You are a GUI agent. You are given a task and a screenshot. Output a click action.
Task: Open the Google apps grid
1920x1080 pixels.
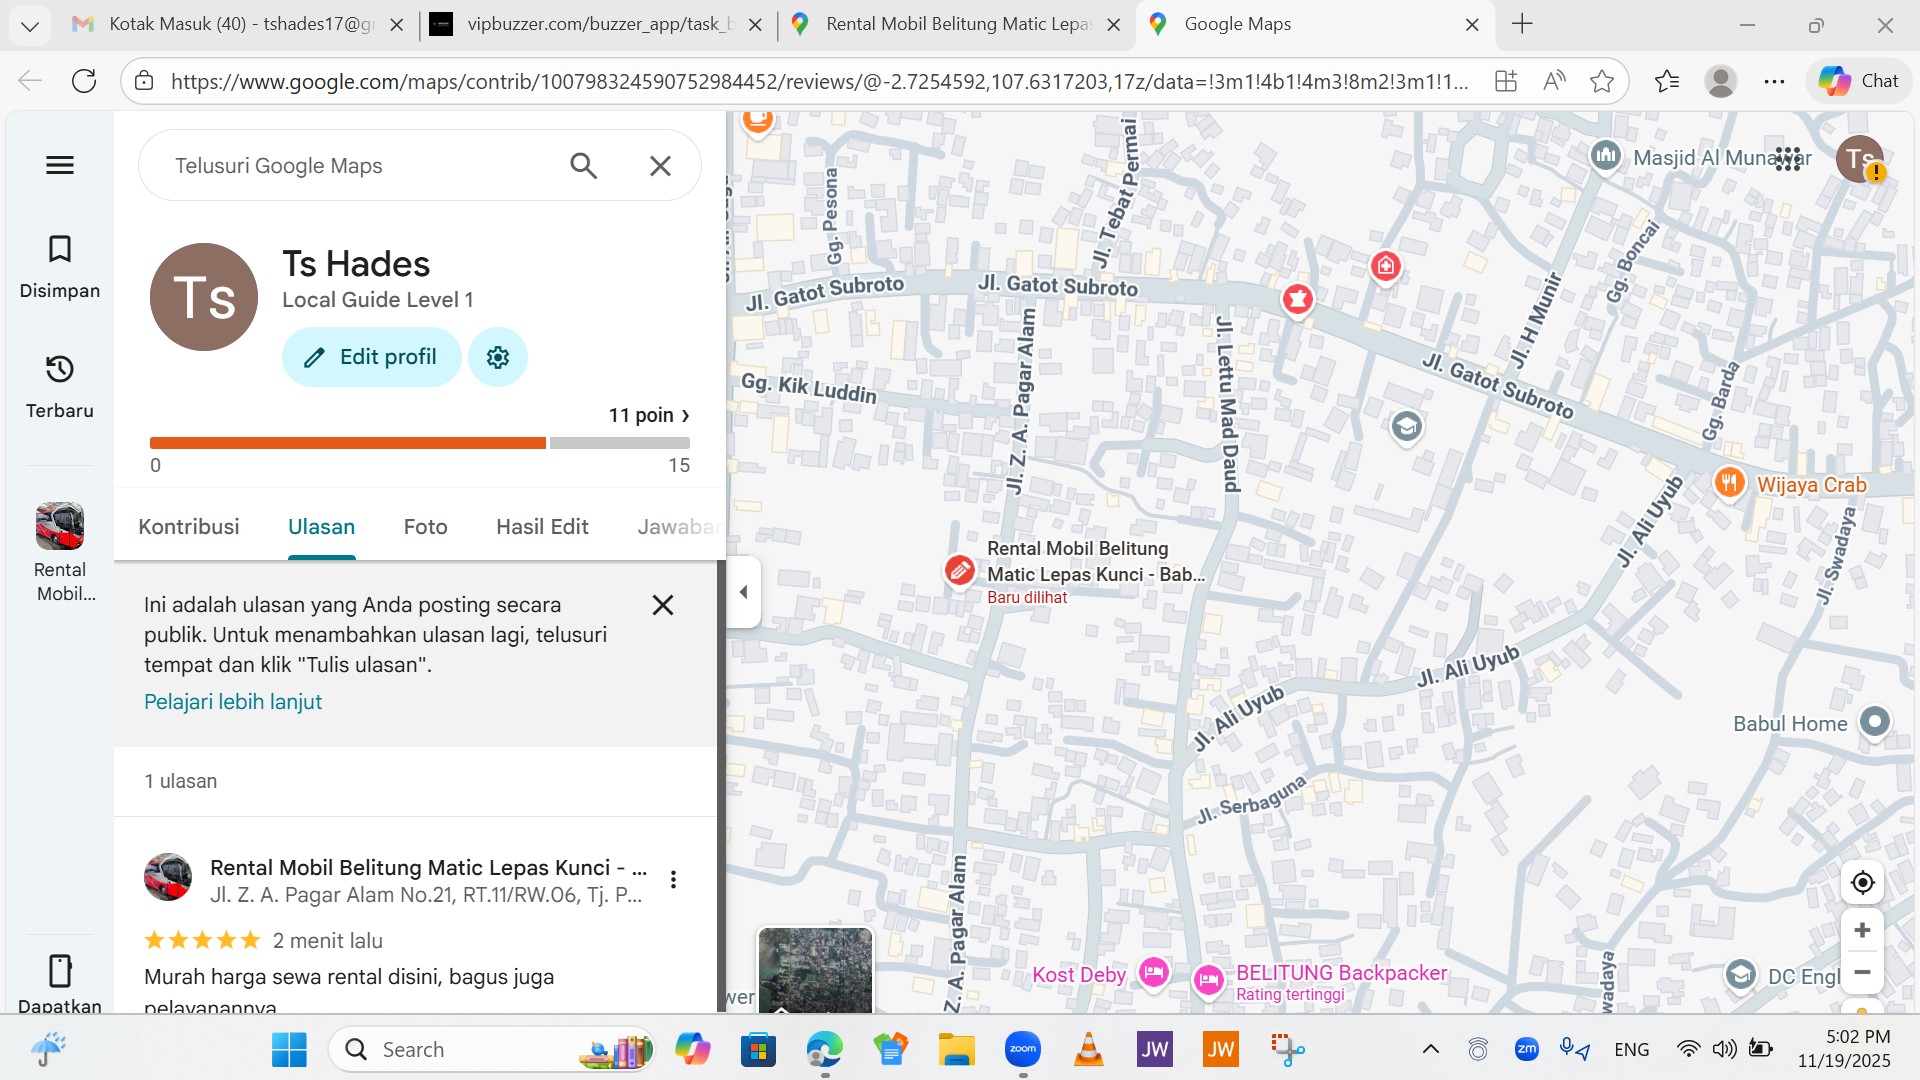tap(1788, 159)
